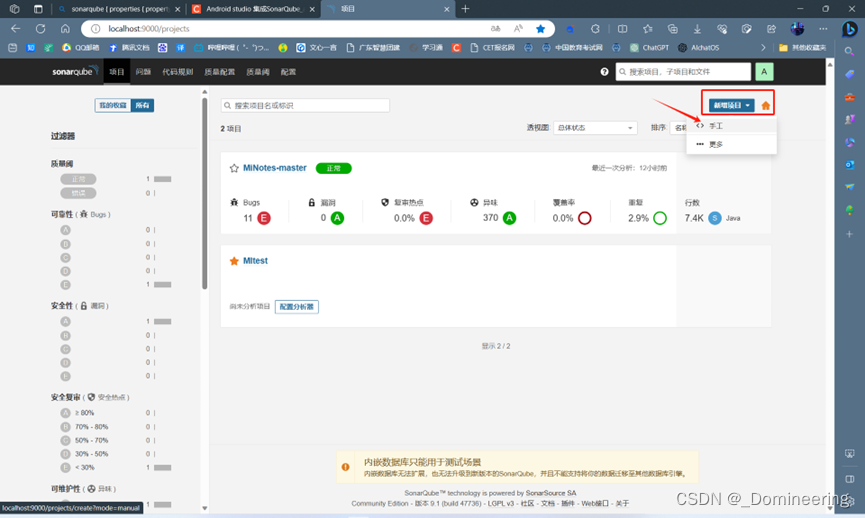Filter security by rating A
Viewport: 865px width, 518px height.
tap(66, 322)
